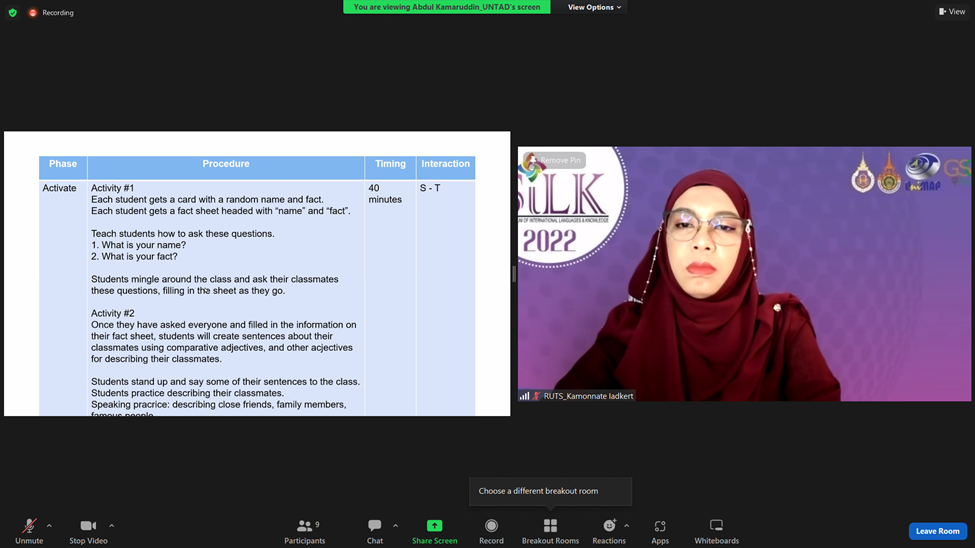Click '1. What is your name?' line
The height and width of the screenshot is (548, 975).
[x=138, y=245]
